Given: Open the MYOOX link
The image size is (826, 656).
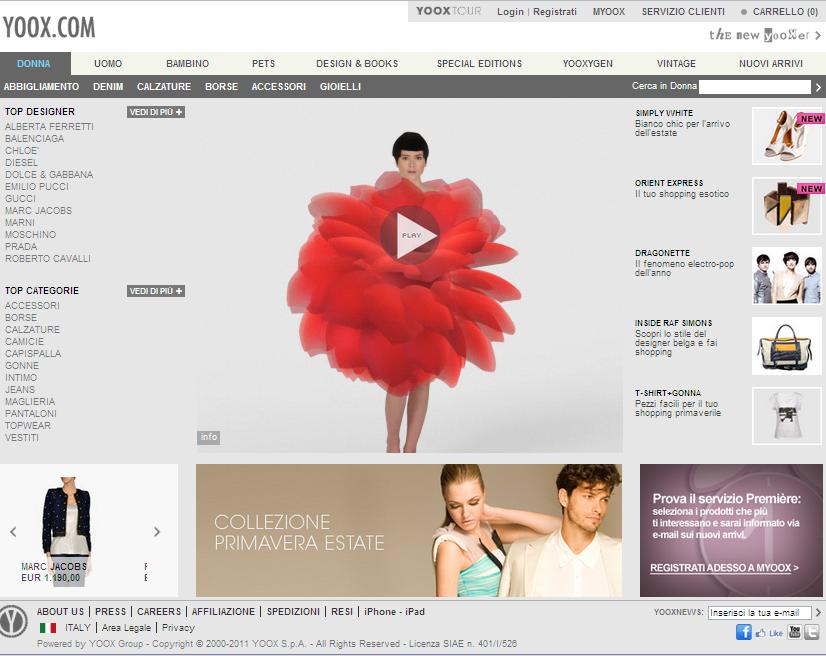Looking at the screenshot, I should (x=608, y=12).
